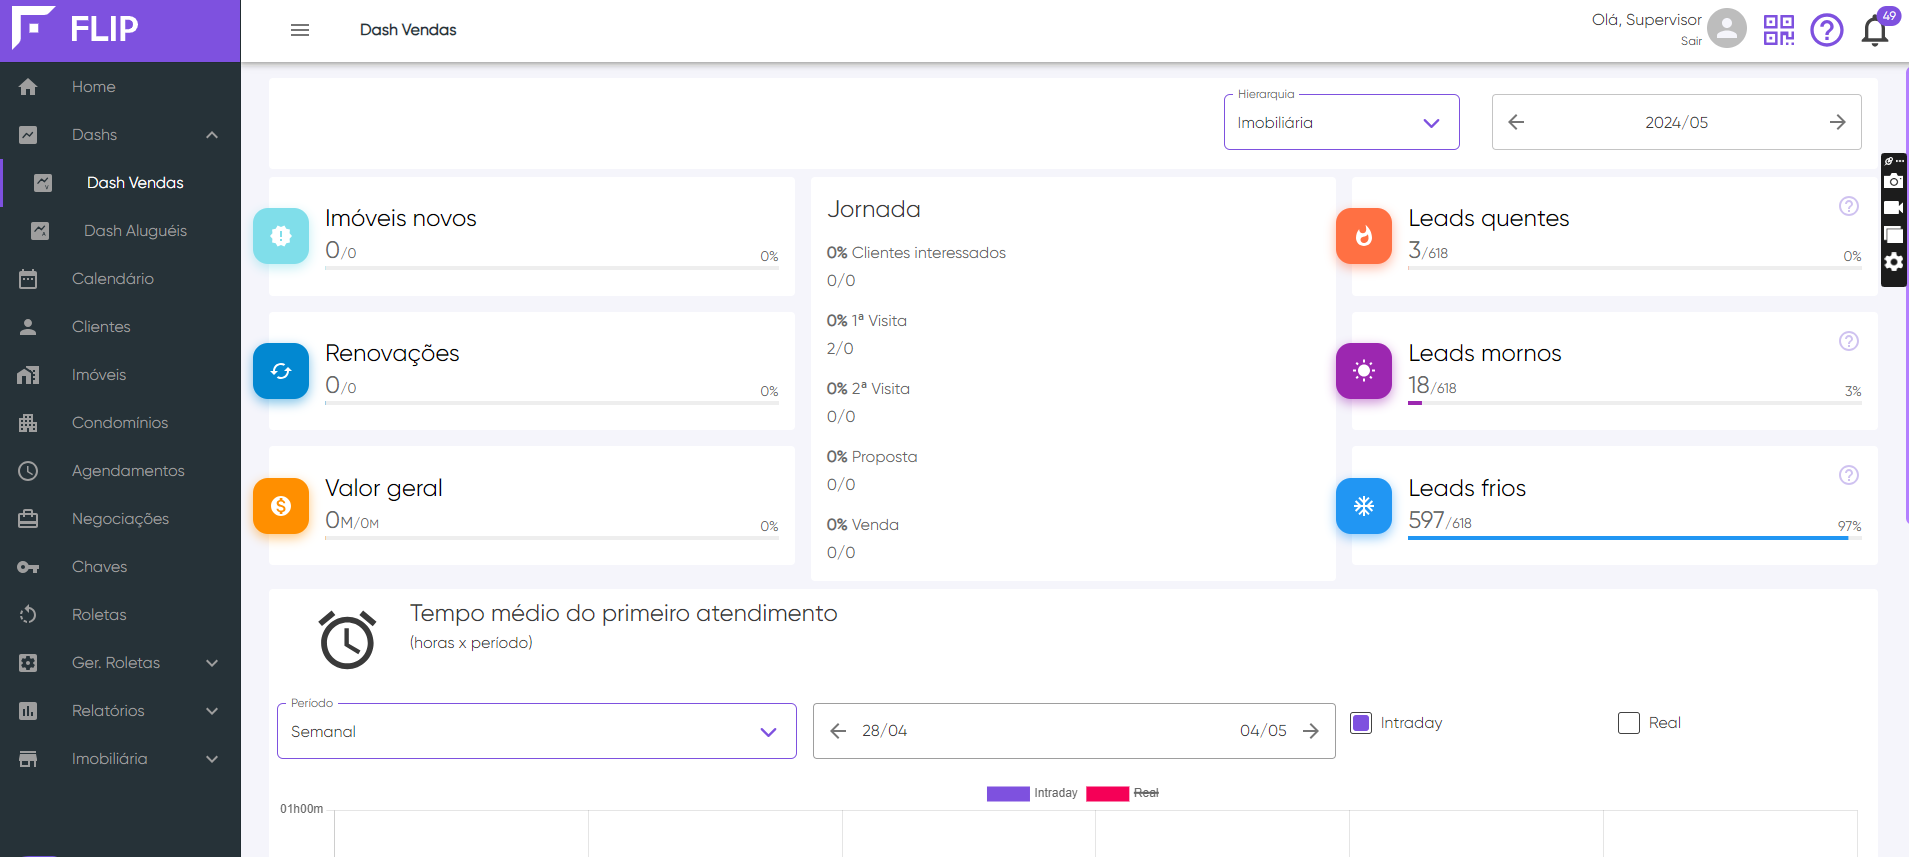Click the Jornada heading
1909x857 pixels.
click(x=873, y=209)
